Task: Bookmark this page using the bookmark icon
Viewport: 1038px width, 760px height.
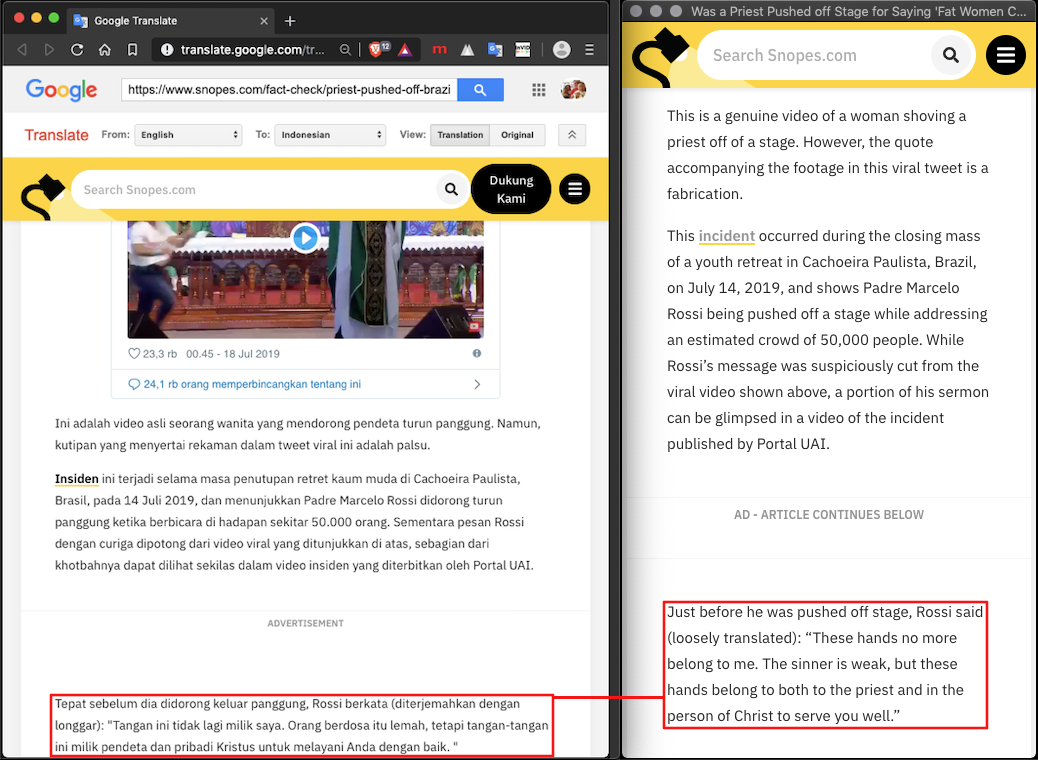Action: (133, 49)
